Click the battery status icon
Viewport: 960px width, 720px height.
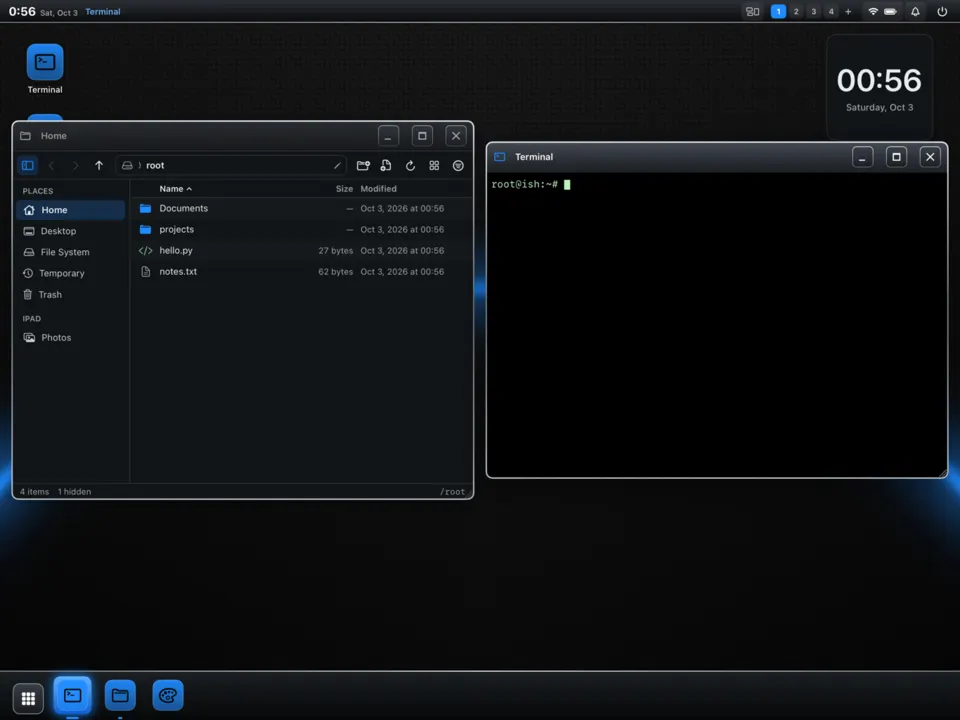[x=891, y=11]
